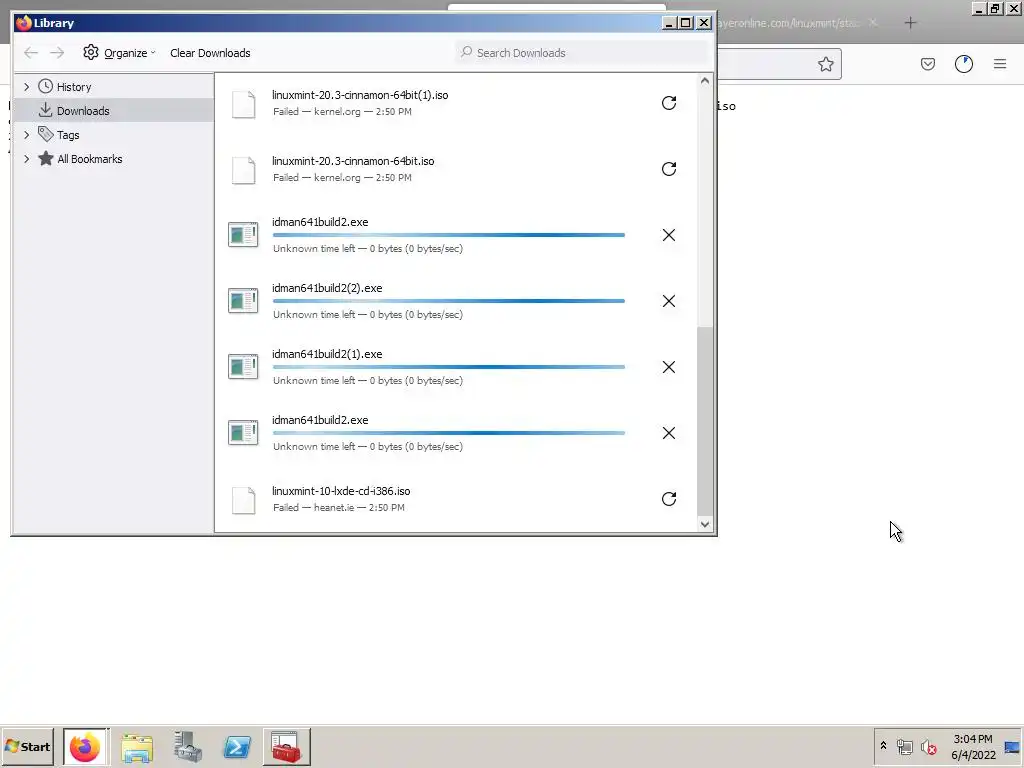
Task: Click file icon of linuxmint-20.3-cinnamon-64bit(1).iso
Action: [x=244, y=104]
